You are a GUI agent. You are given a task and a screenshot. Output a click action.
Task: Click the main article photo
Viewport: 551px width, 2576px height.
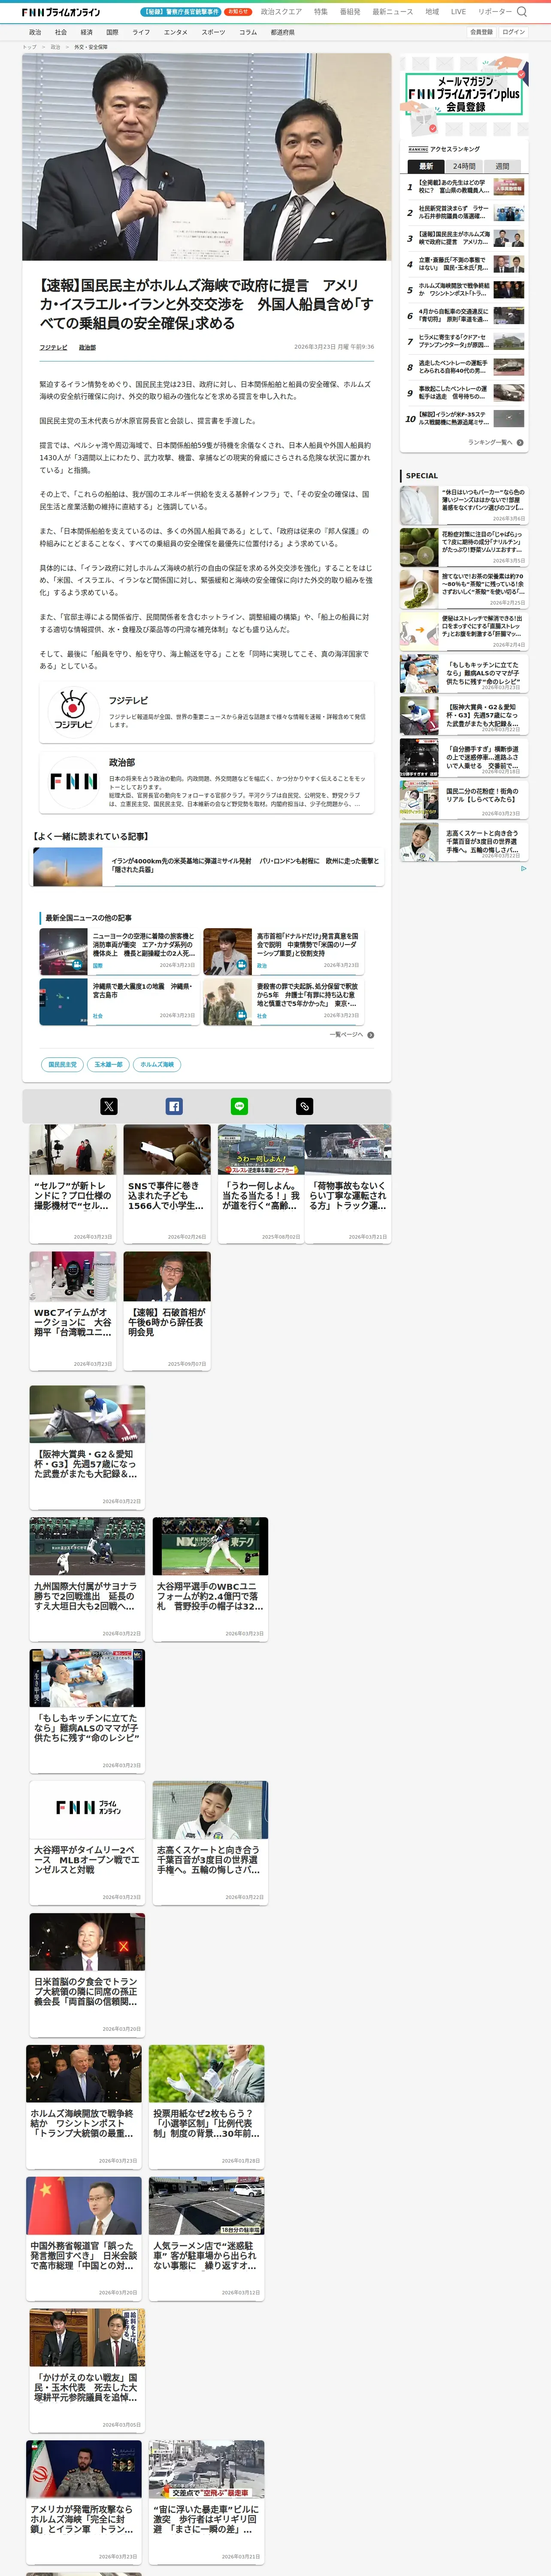[206, 157]
